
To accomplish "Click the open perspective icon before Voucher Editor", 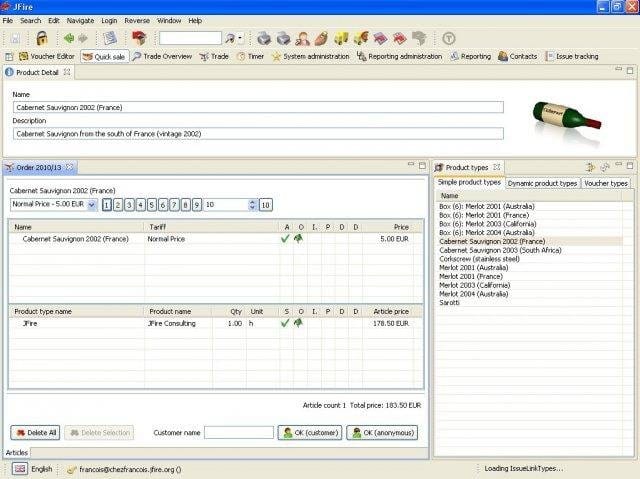I will (x=9, y=56).
